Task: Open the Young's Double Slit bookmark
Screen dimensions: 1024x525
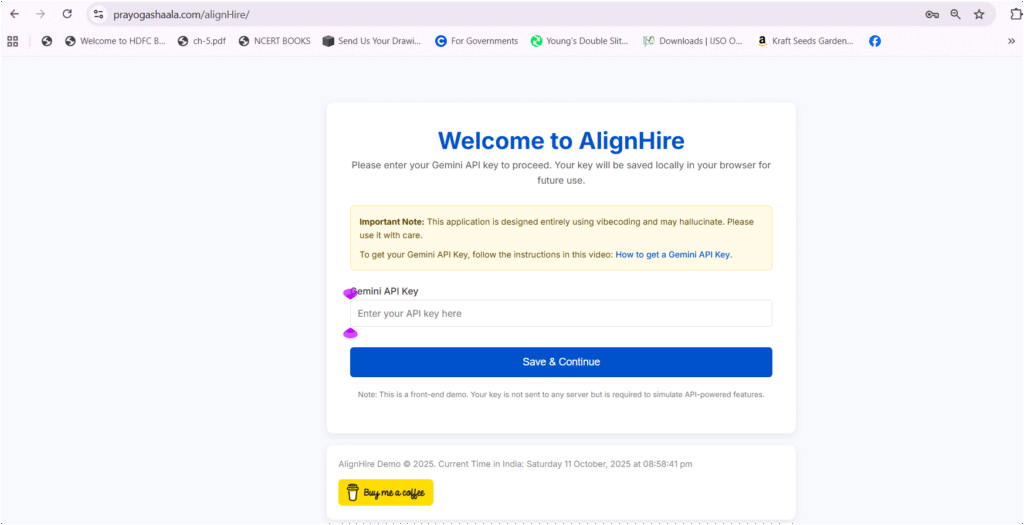Action: point(579,41)
